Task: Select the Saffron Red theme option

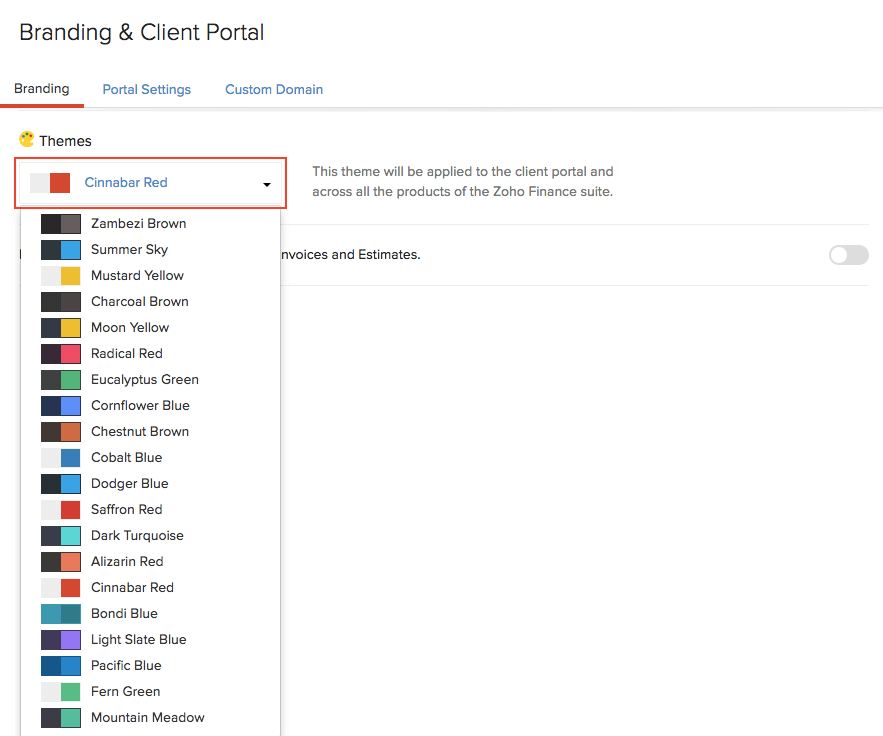Action: coord(126,509)
